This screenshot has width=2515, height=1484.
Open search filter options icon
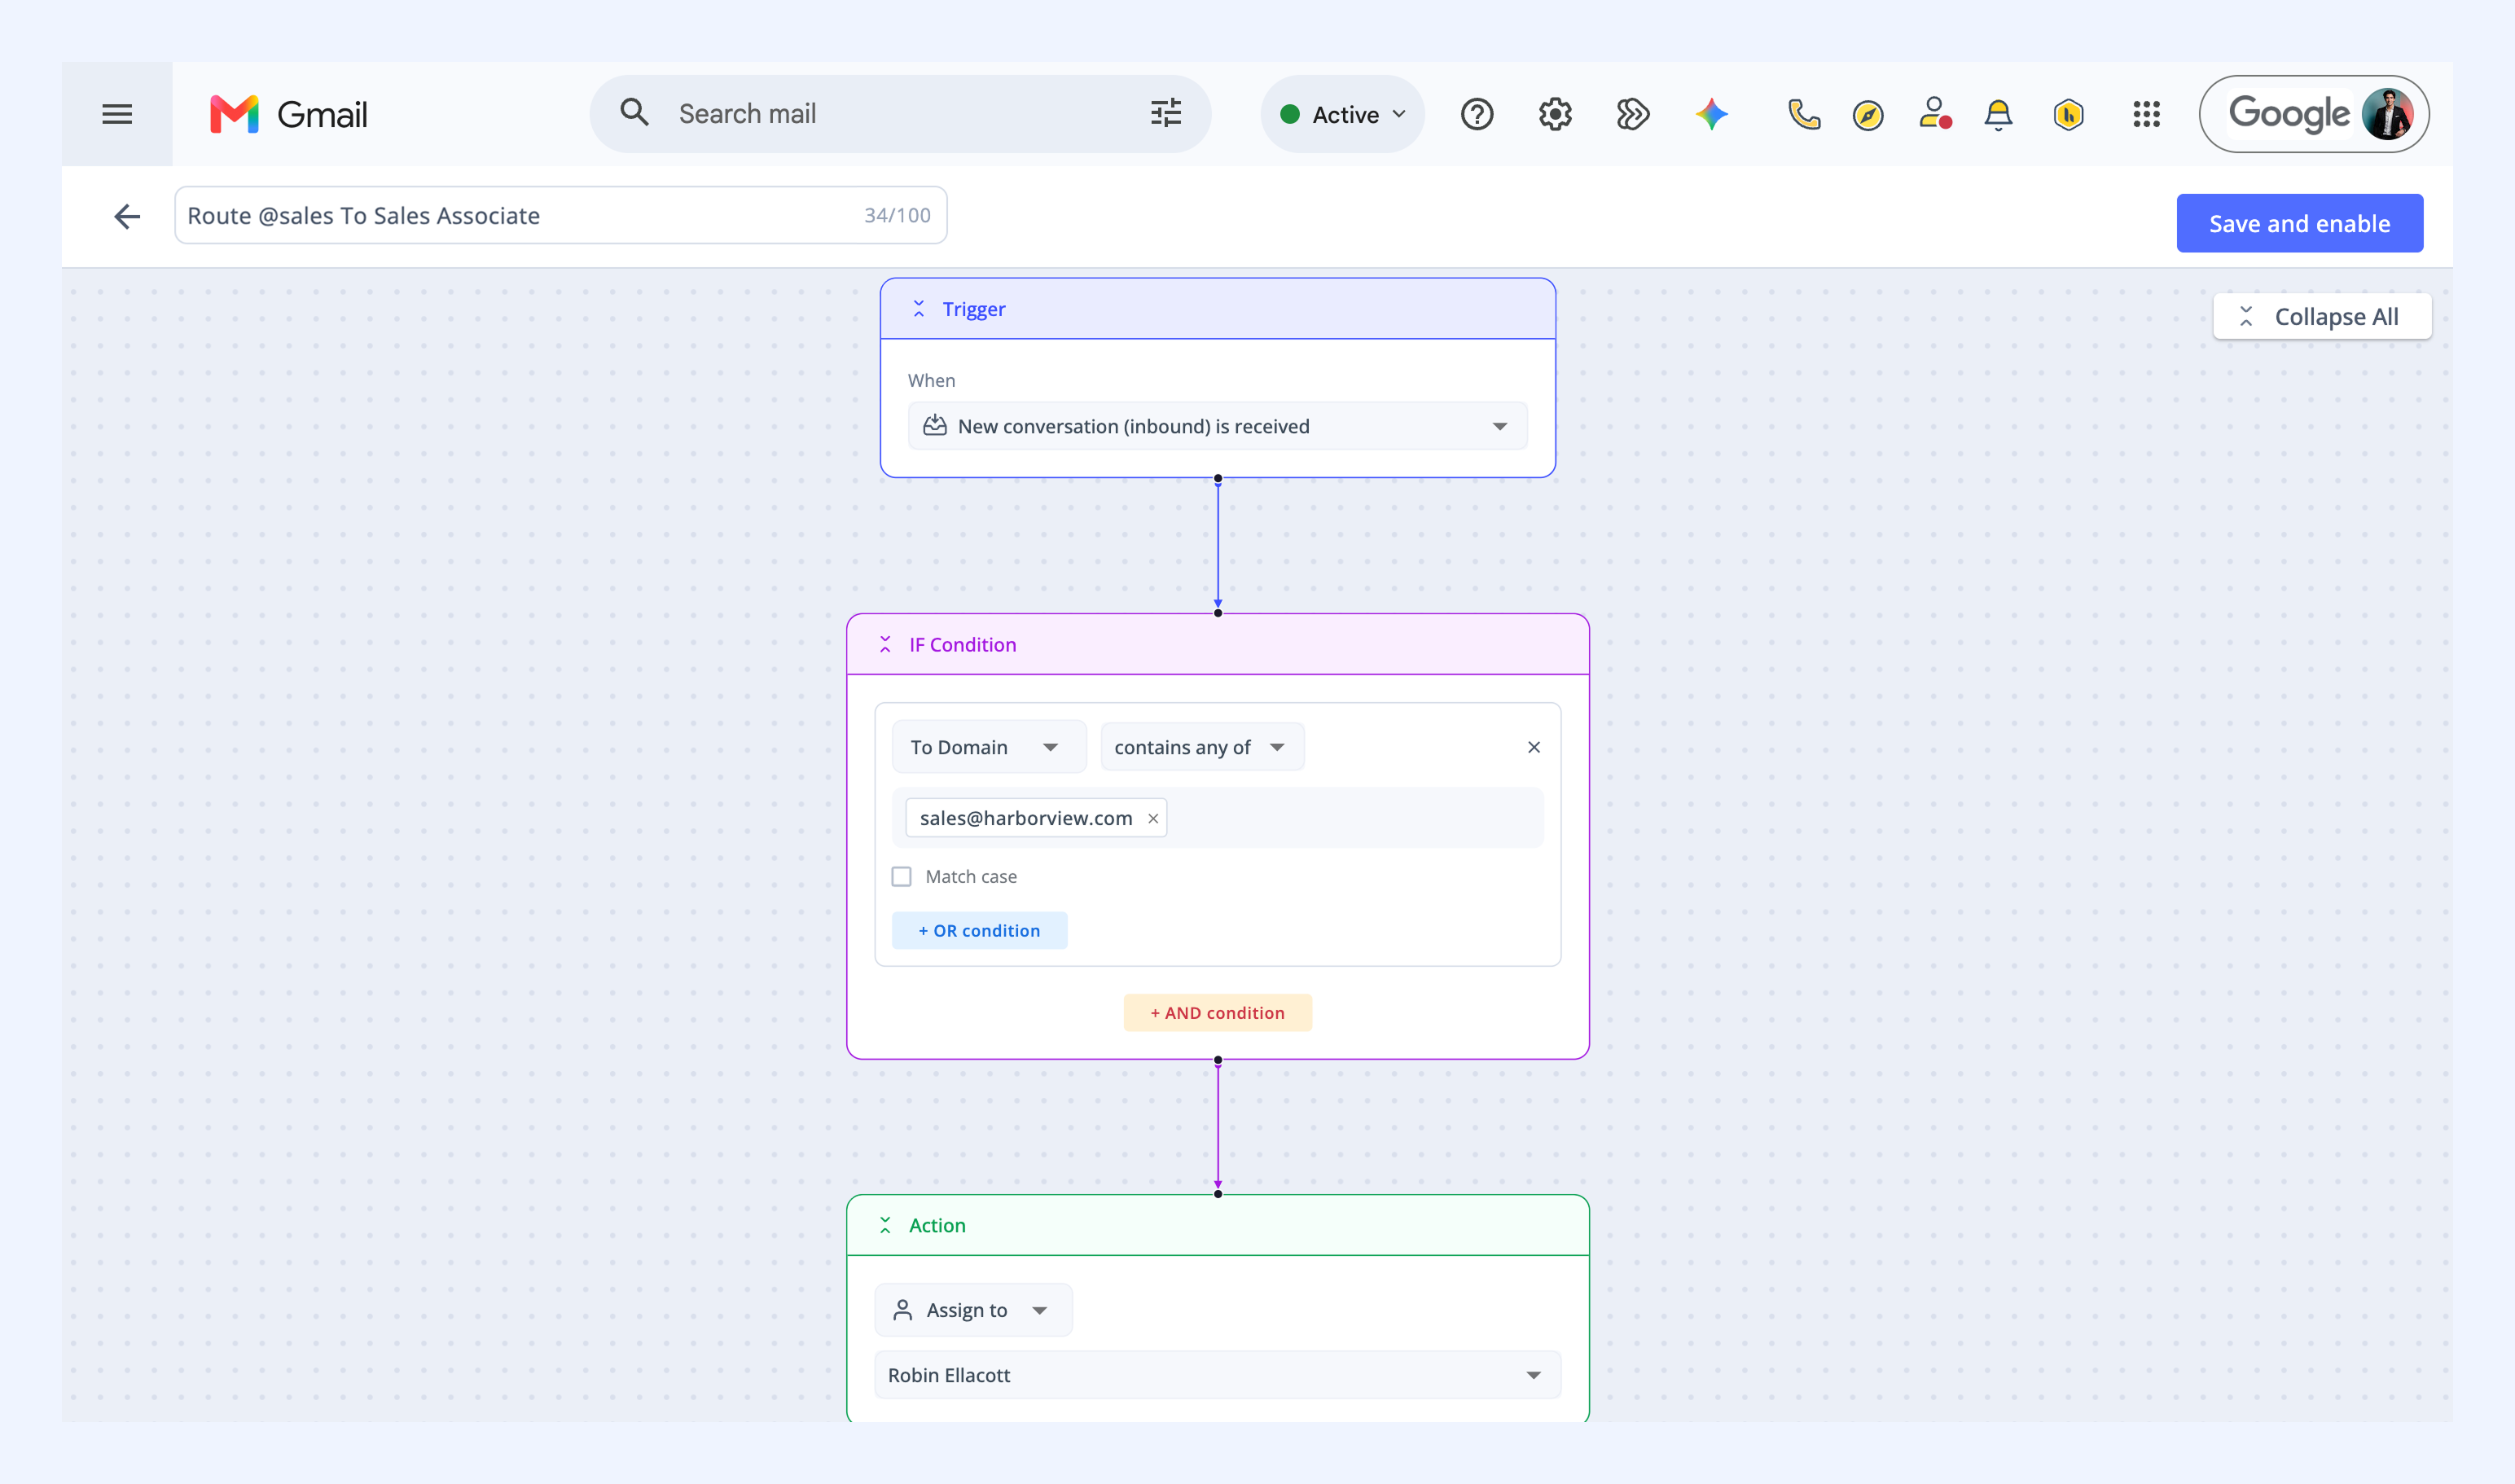[x=1165, y=113]
